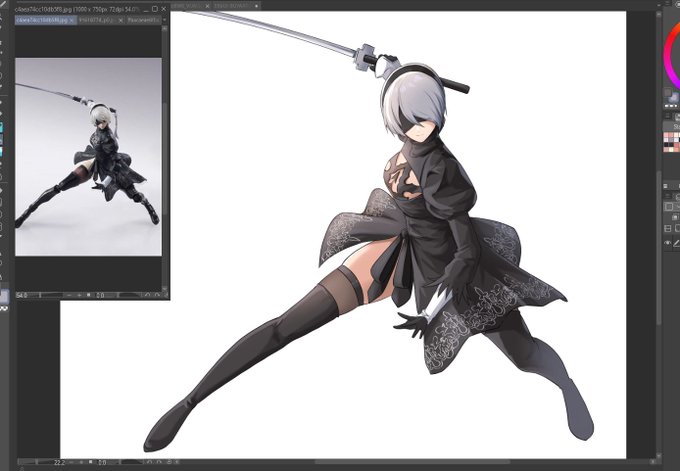Click the 22.2 canvas zoom value
The height and width of the screenshot is (471, 680).
pos(59,462)
